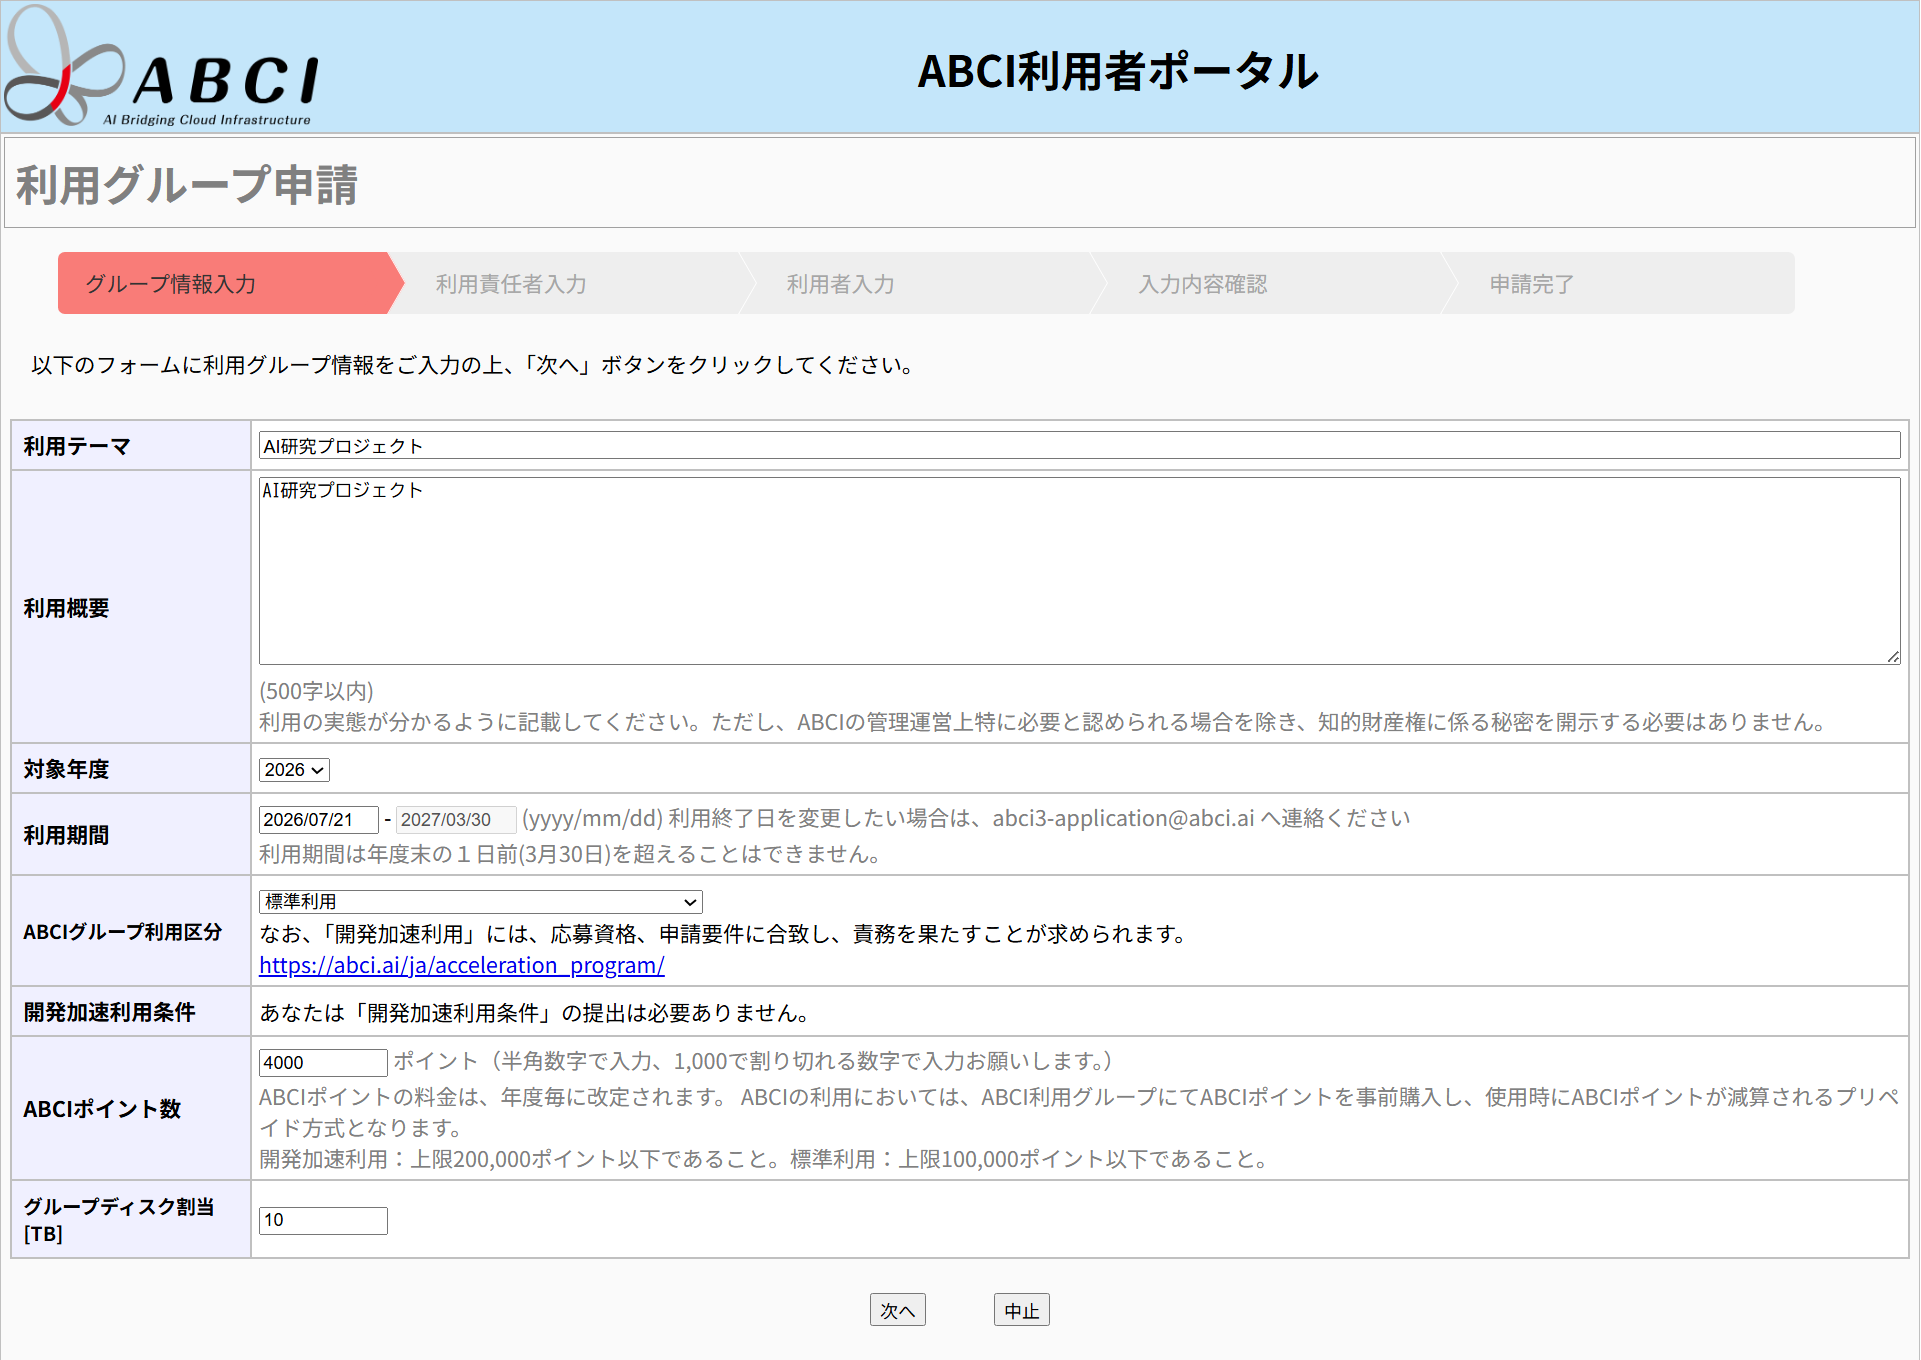Click the 次へ button
The image size is (1921, 1360).
898,1310
